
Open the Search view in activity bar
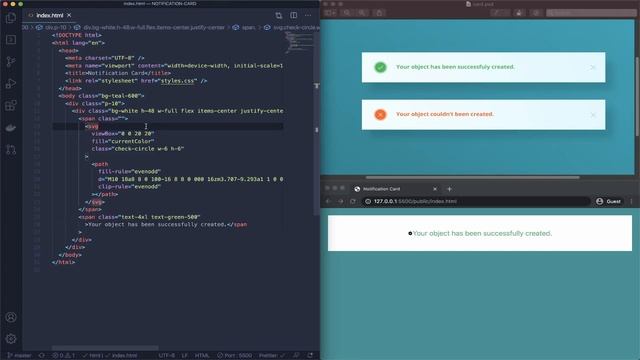(11, 40)
